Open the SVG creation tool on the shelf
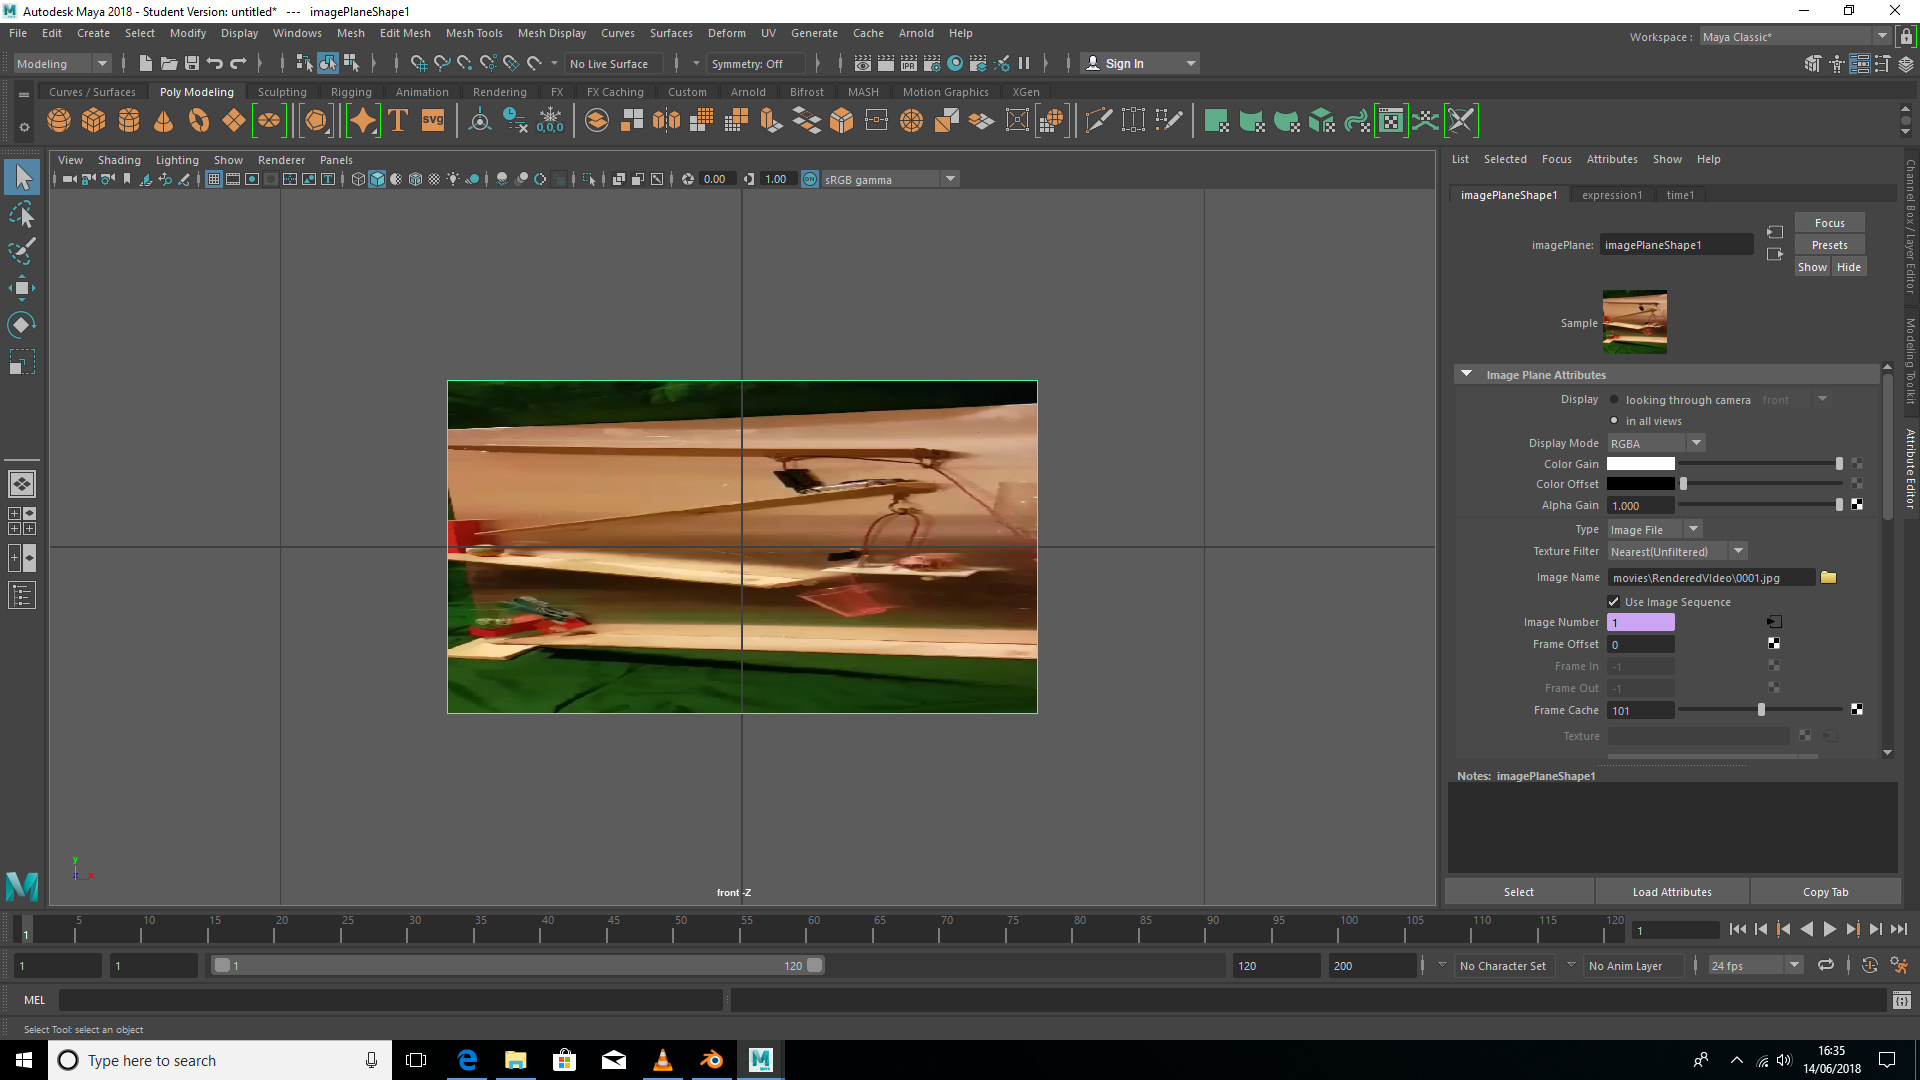The image size is (1920, 1080). (x=432, y=120)
